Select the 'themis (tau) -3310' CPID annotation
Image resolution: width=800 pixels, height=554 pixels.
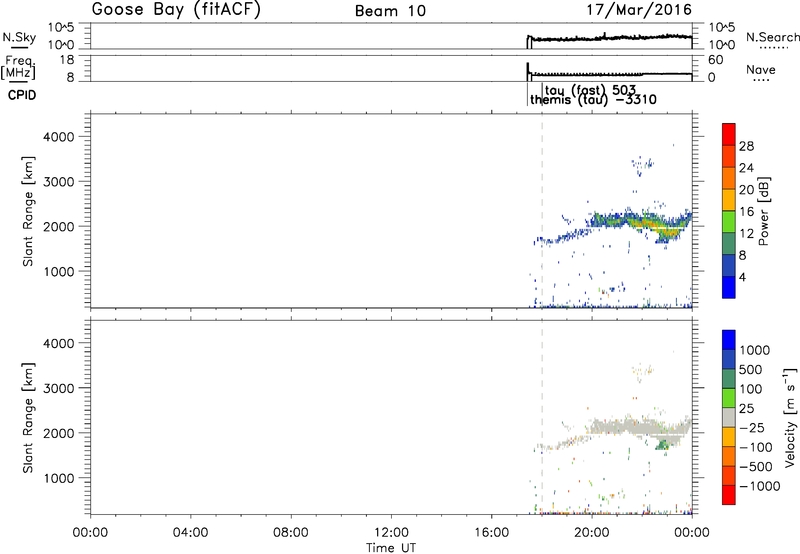click(x=593, y=99)
